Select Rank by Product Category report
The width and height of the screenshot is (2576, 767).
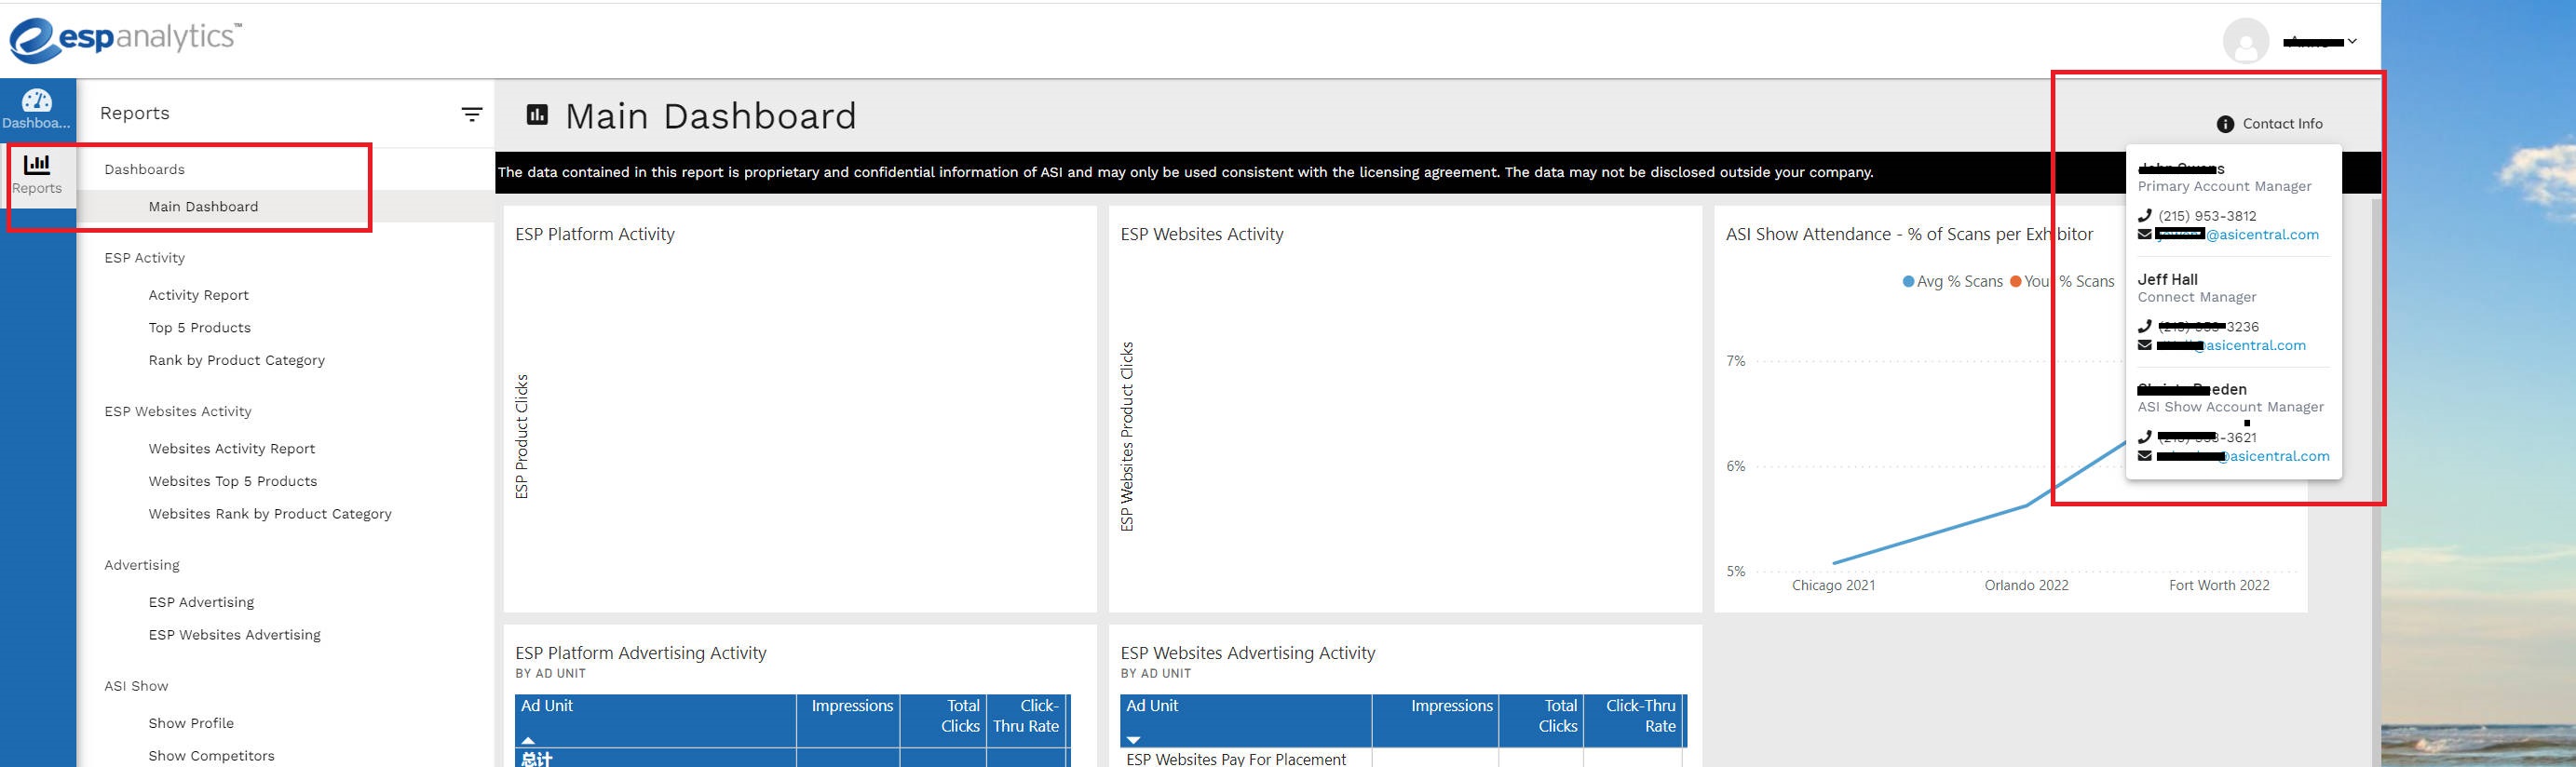pos(236,360)
